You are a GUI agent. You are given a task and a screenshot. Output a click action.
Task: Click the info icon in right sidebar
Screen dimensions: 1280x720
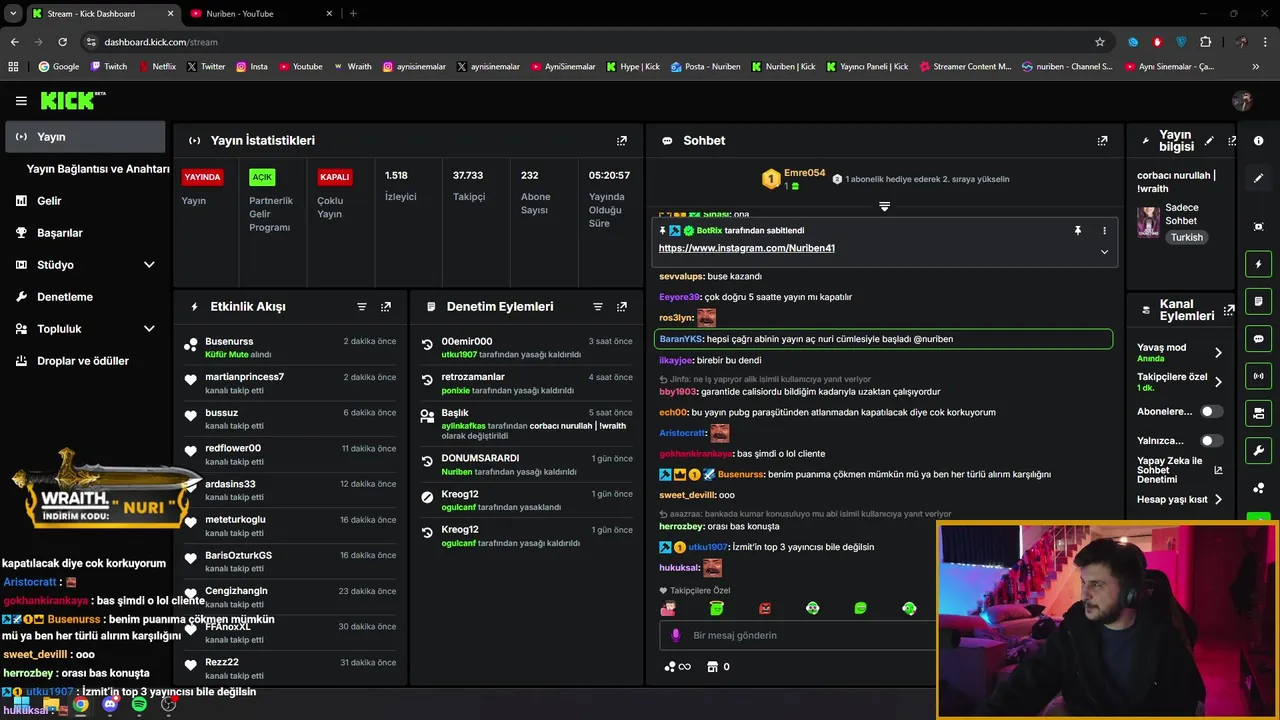pos(1258,141)
